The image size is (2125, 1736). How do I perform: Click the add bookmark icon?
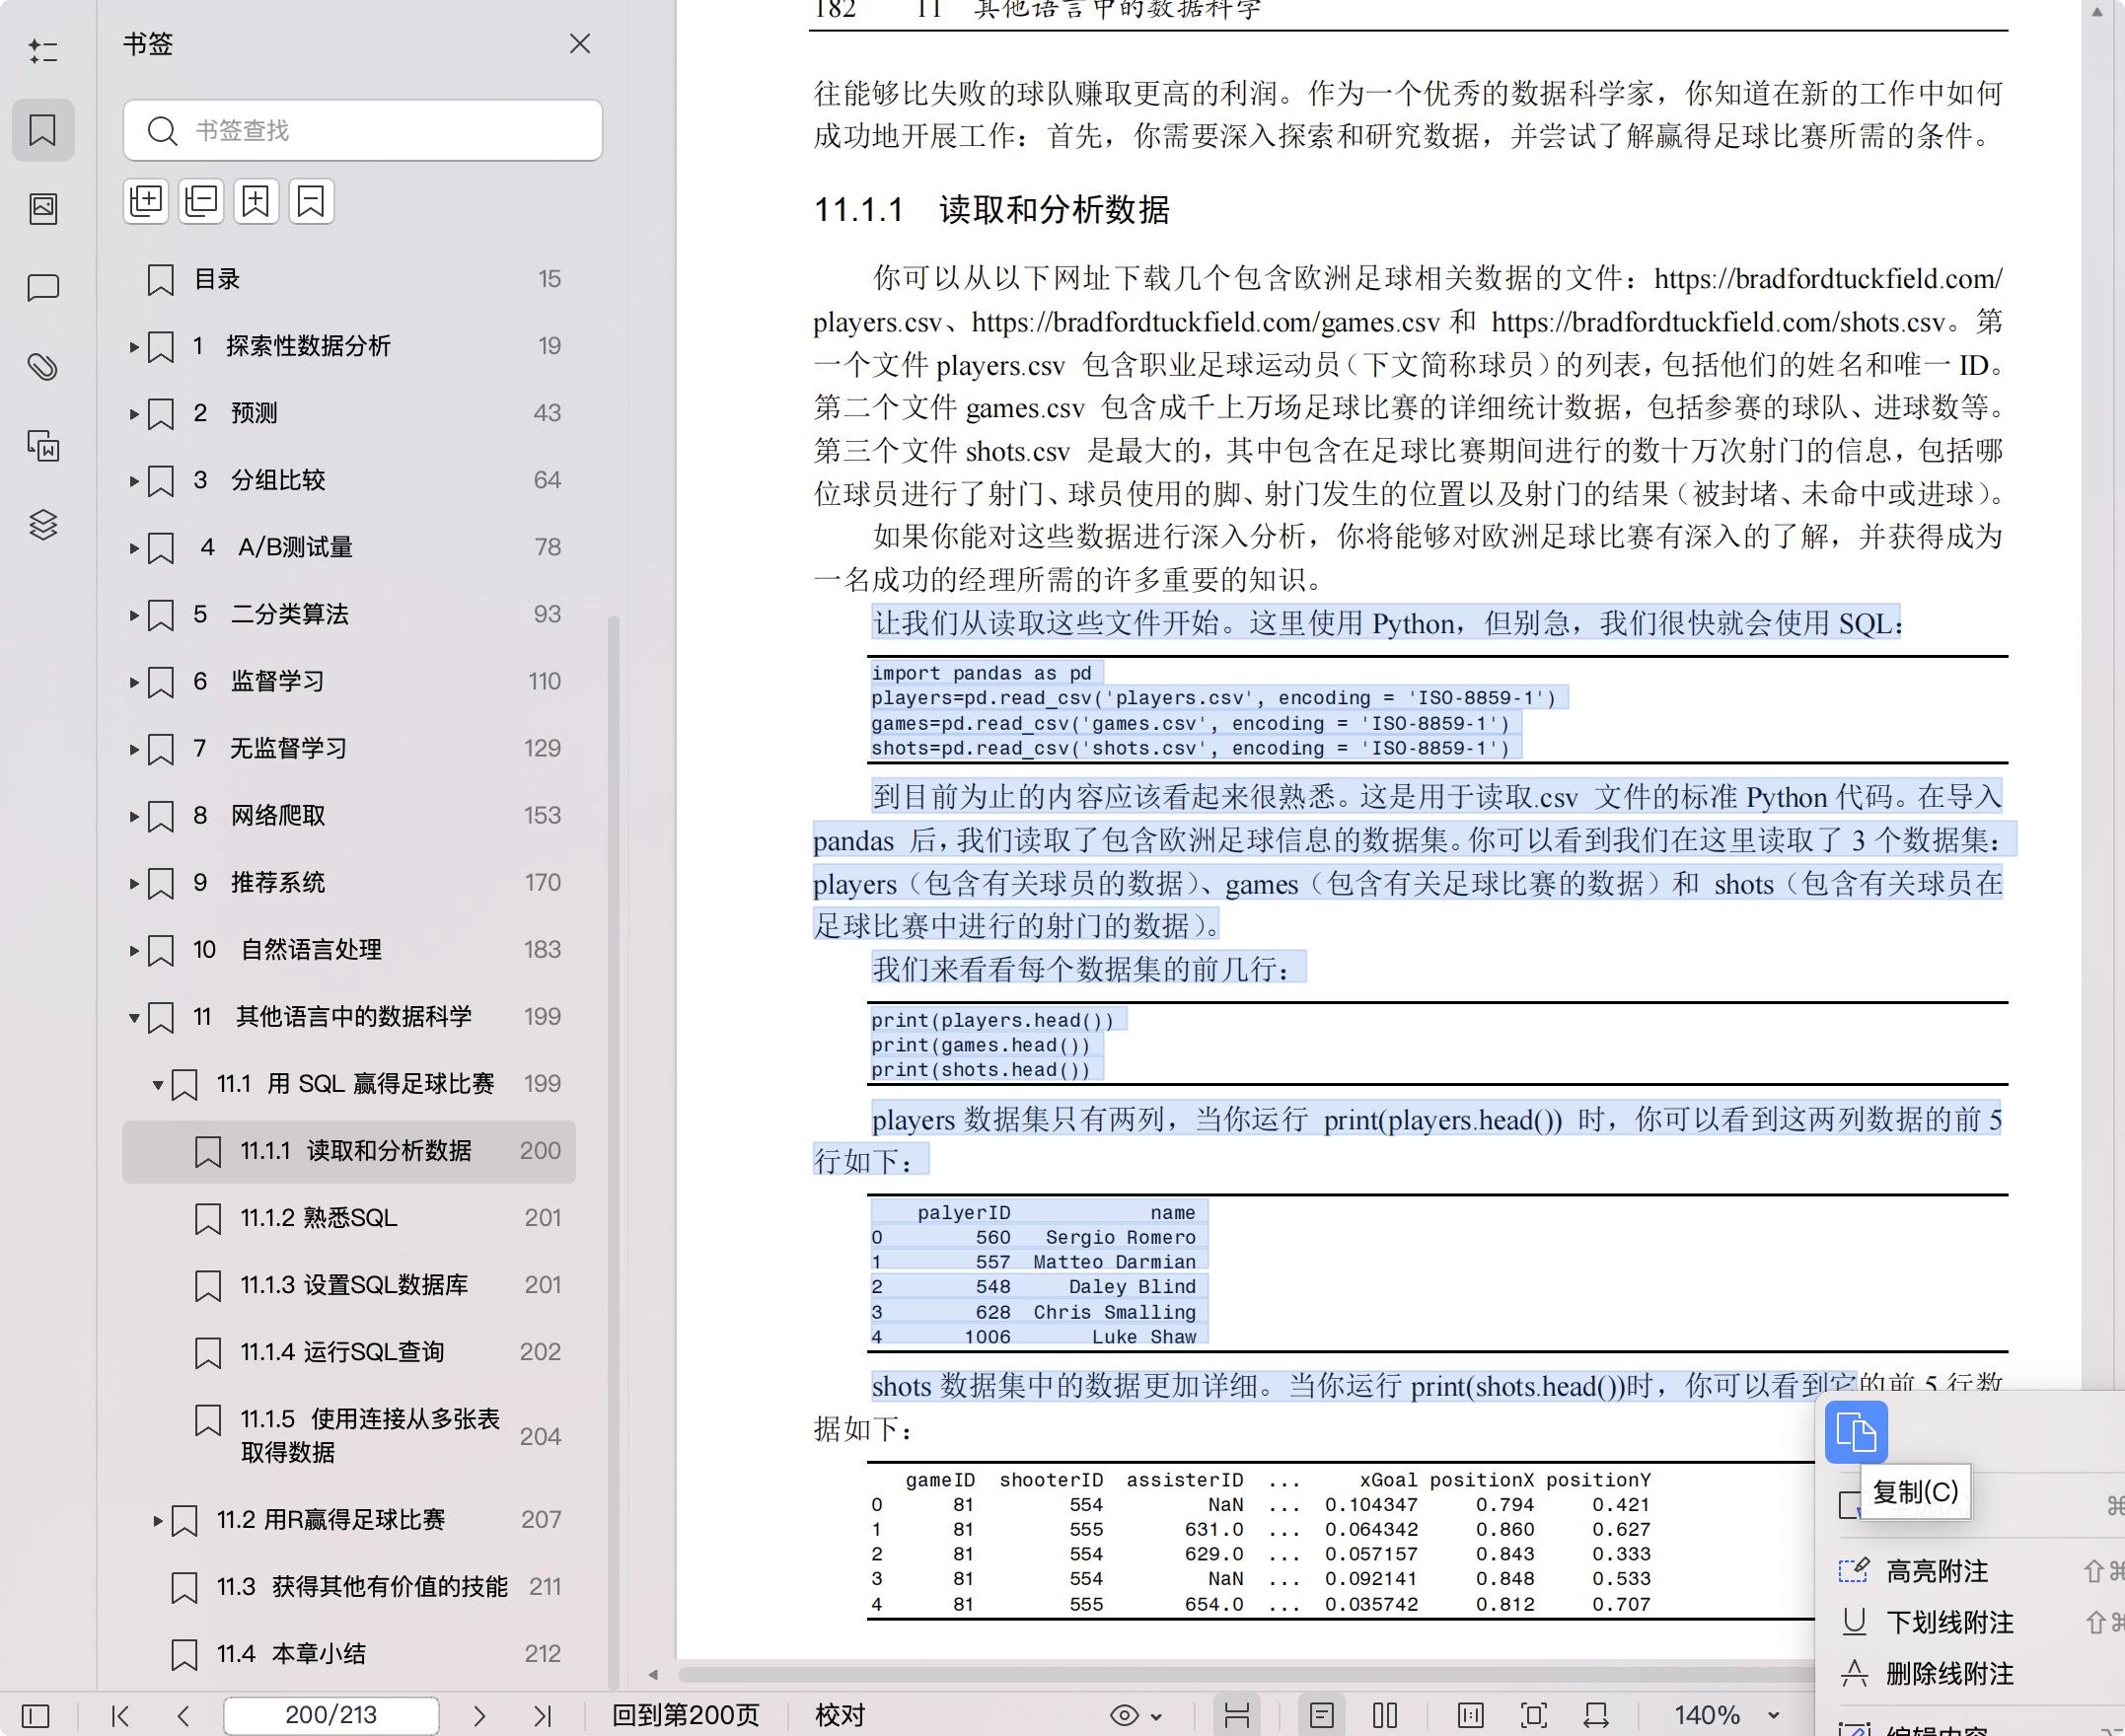256,201
